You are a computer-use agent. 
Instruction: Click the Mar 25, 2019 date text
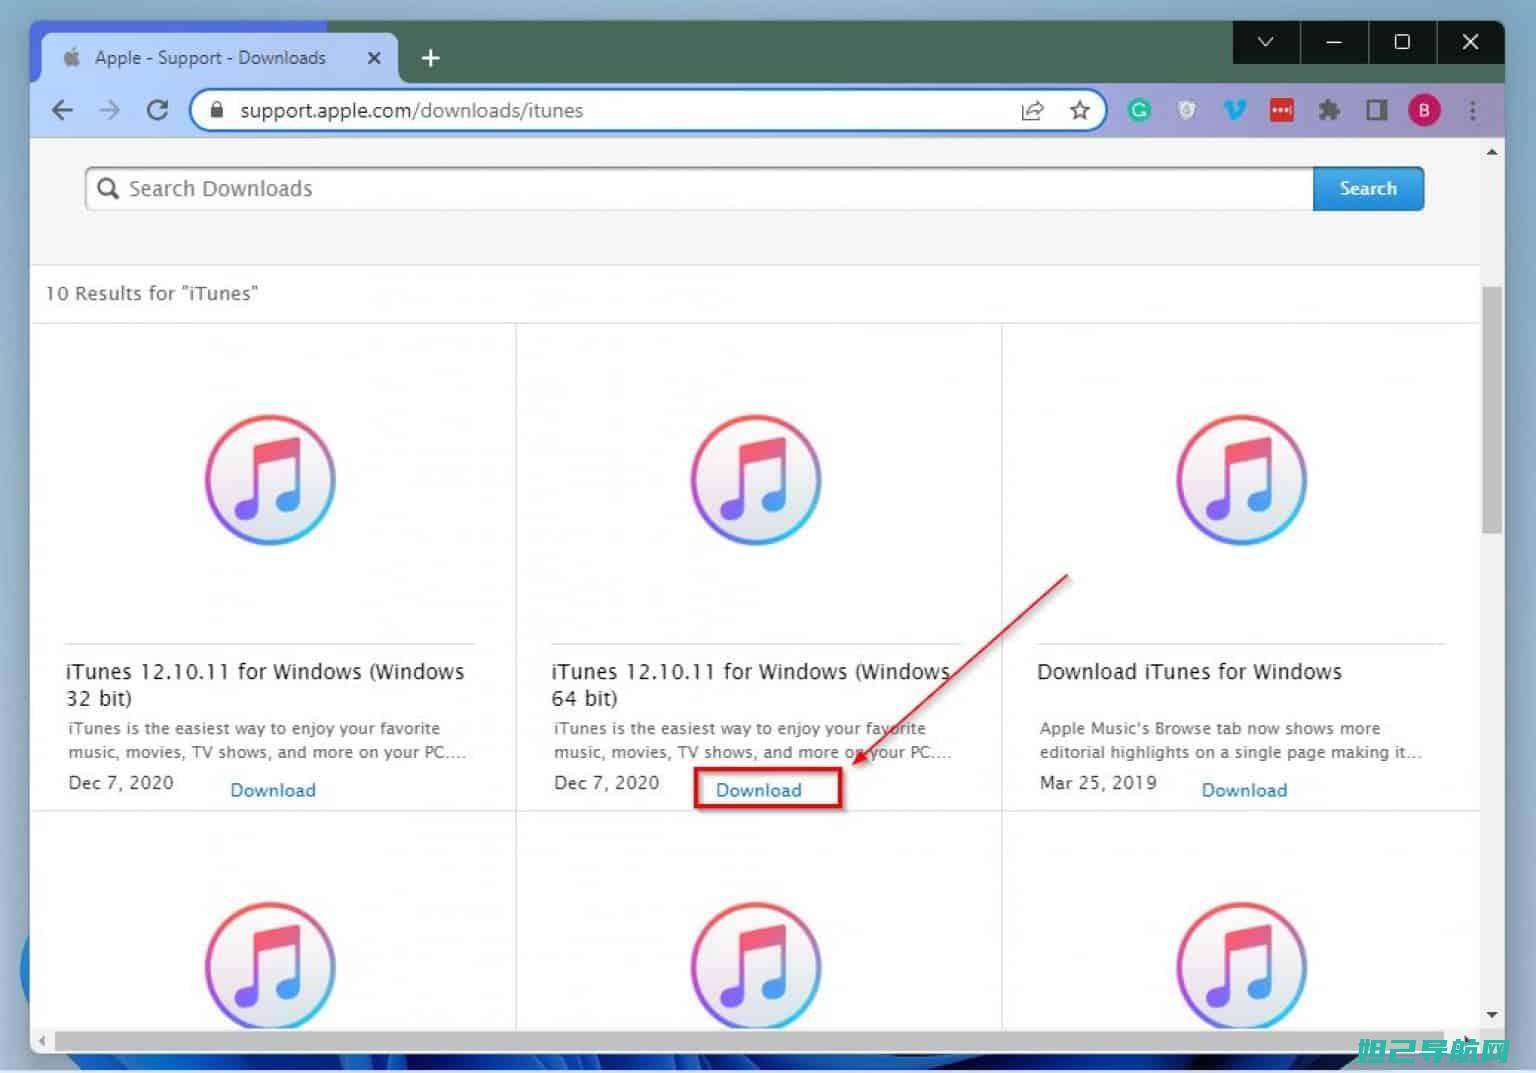click(1098, 782)
